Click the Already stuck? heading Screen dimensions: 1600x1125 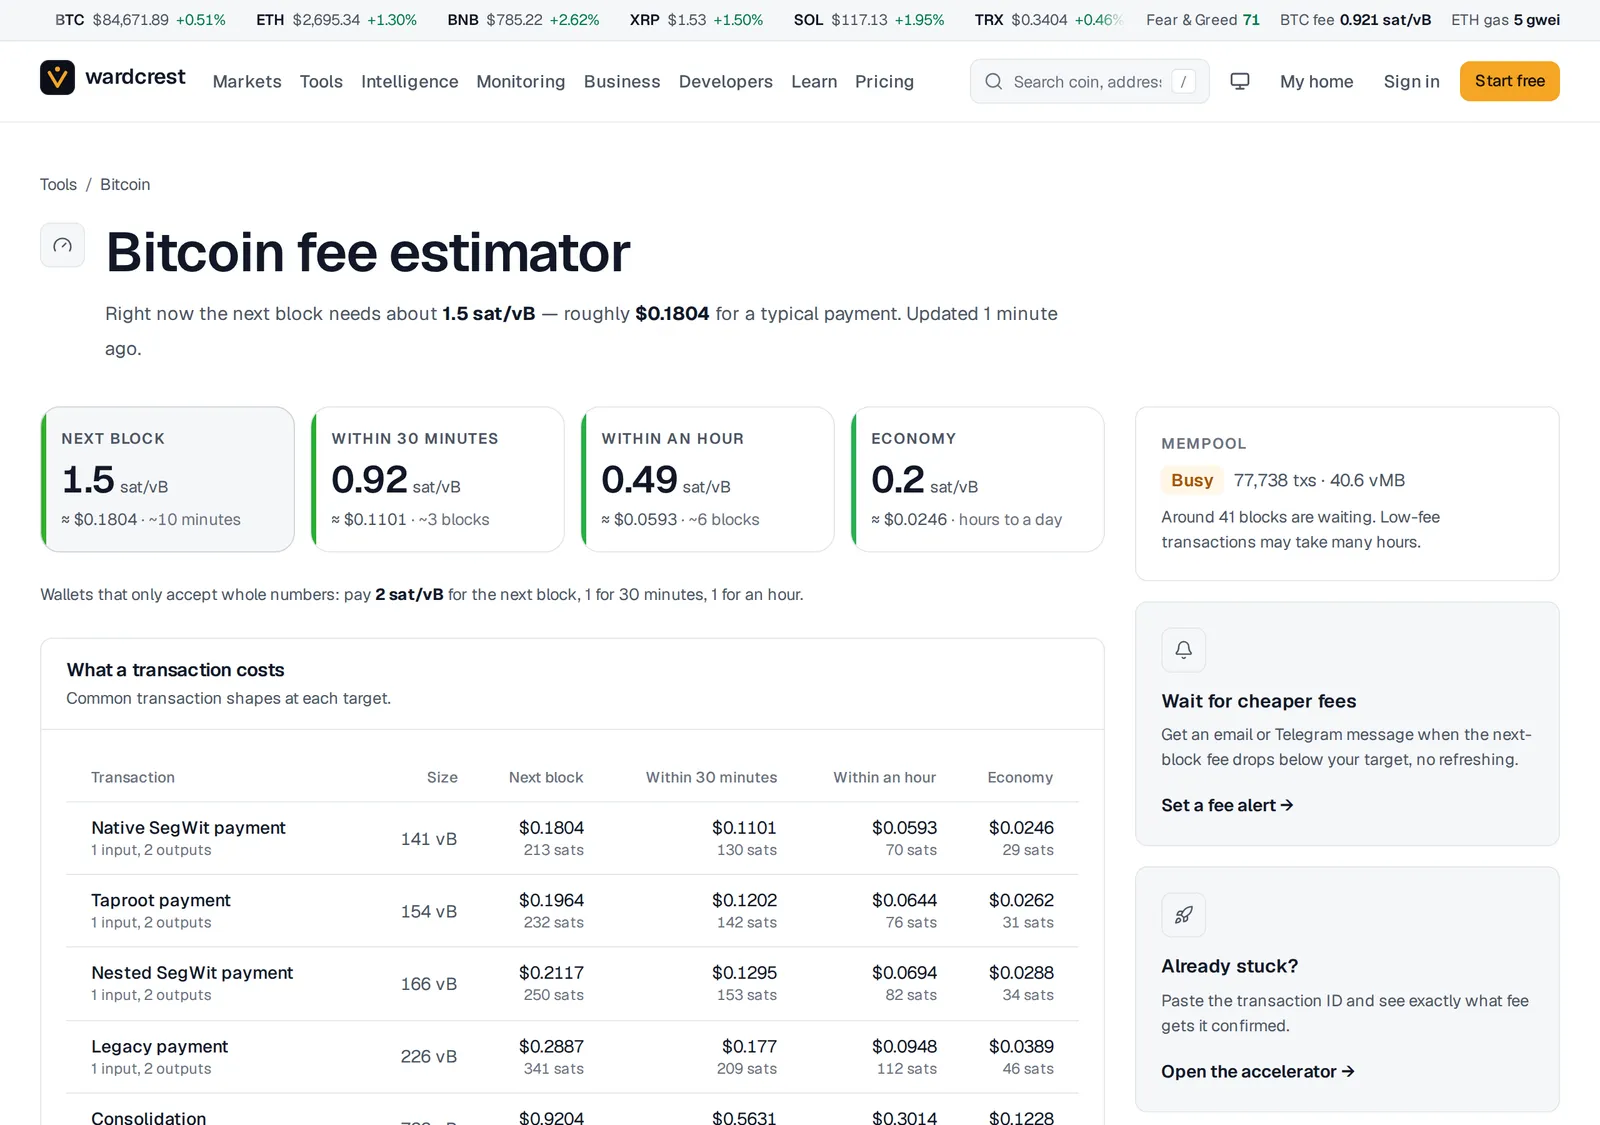pos(1229,967)
